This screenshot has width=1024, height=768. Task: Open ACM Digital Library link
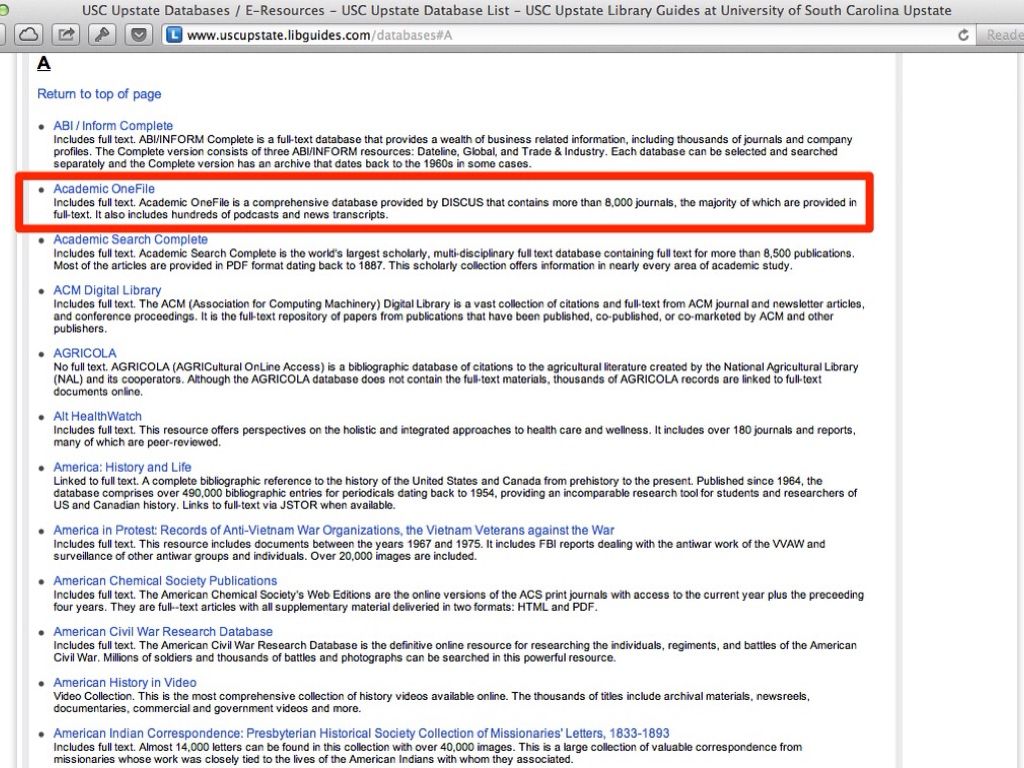[107, 291]
